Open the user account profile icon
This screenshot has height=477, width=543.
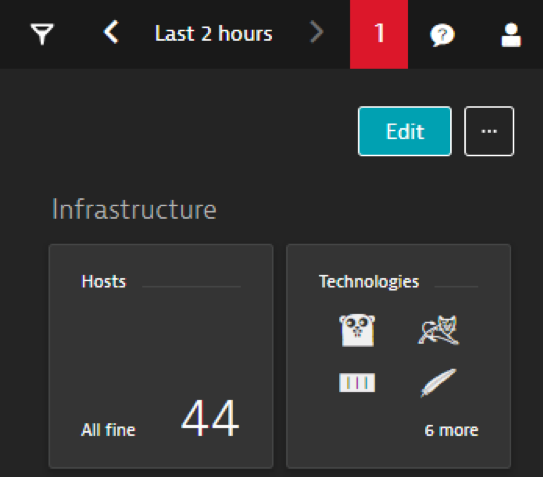511,35
